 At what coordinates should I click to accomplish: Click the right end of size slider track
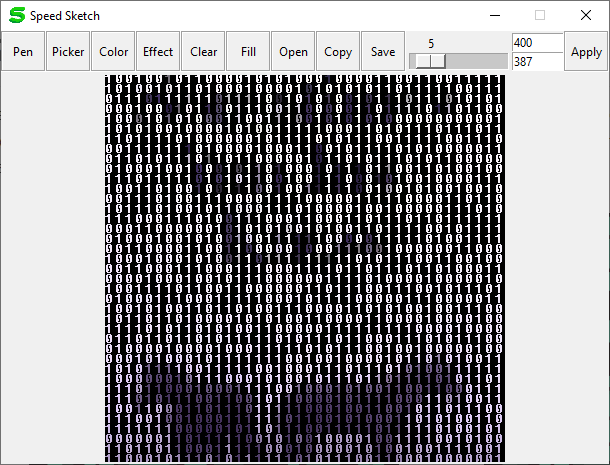[503, 61]
